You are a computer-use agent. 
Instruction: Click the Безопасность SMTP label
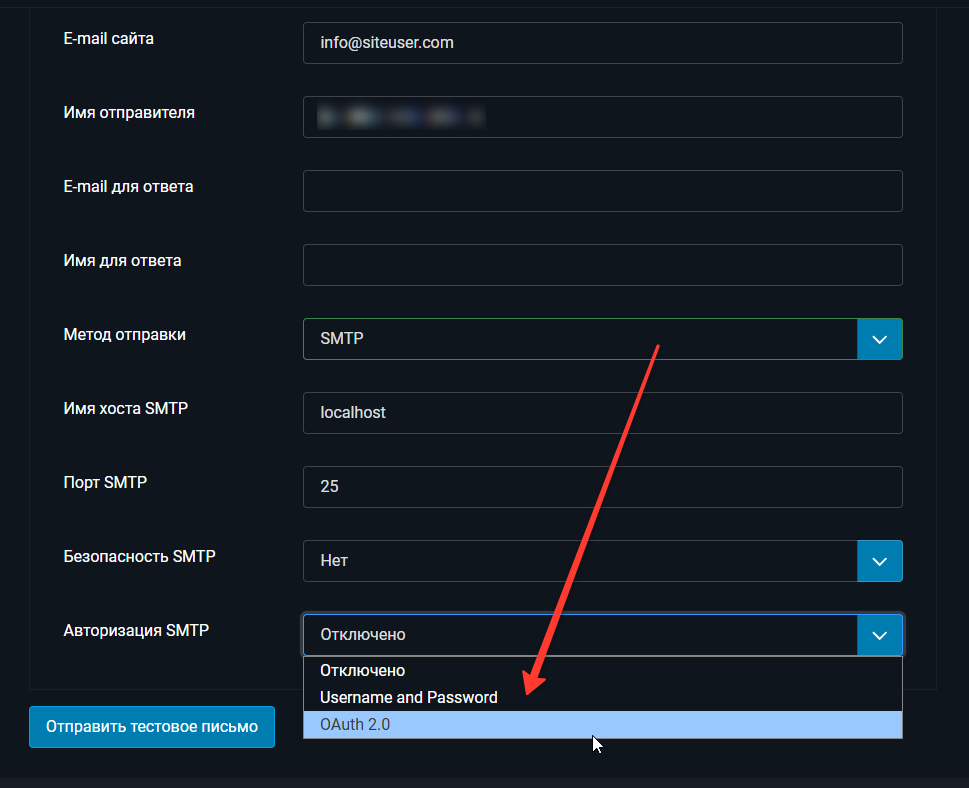139,556
